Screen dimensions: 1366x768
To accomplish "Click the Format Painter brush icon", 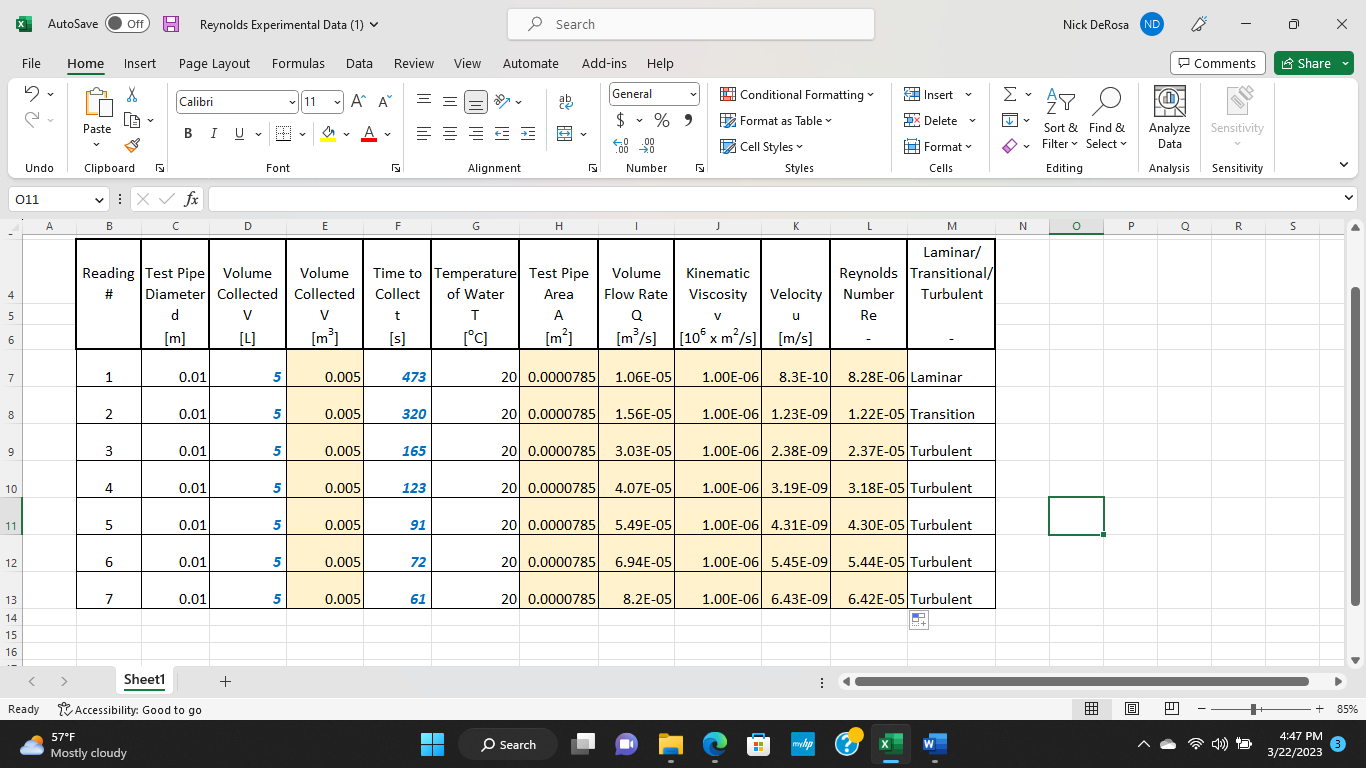I will [131, 145].
